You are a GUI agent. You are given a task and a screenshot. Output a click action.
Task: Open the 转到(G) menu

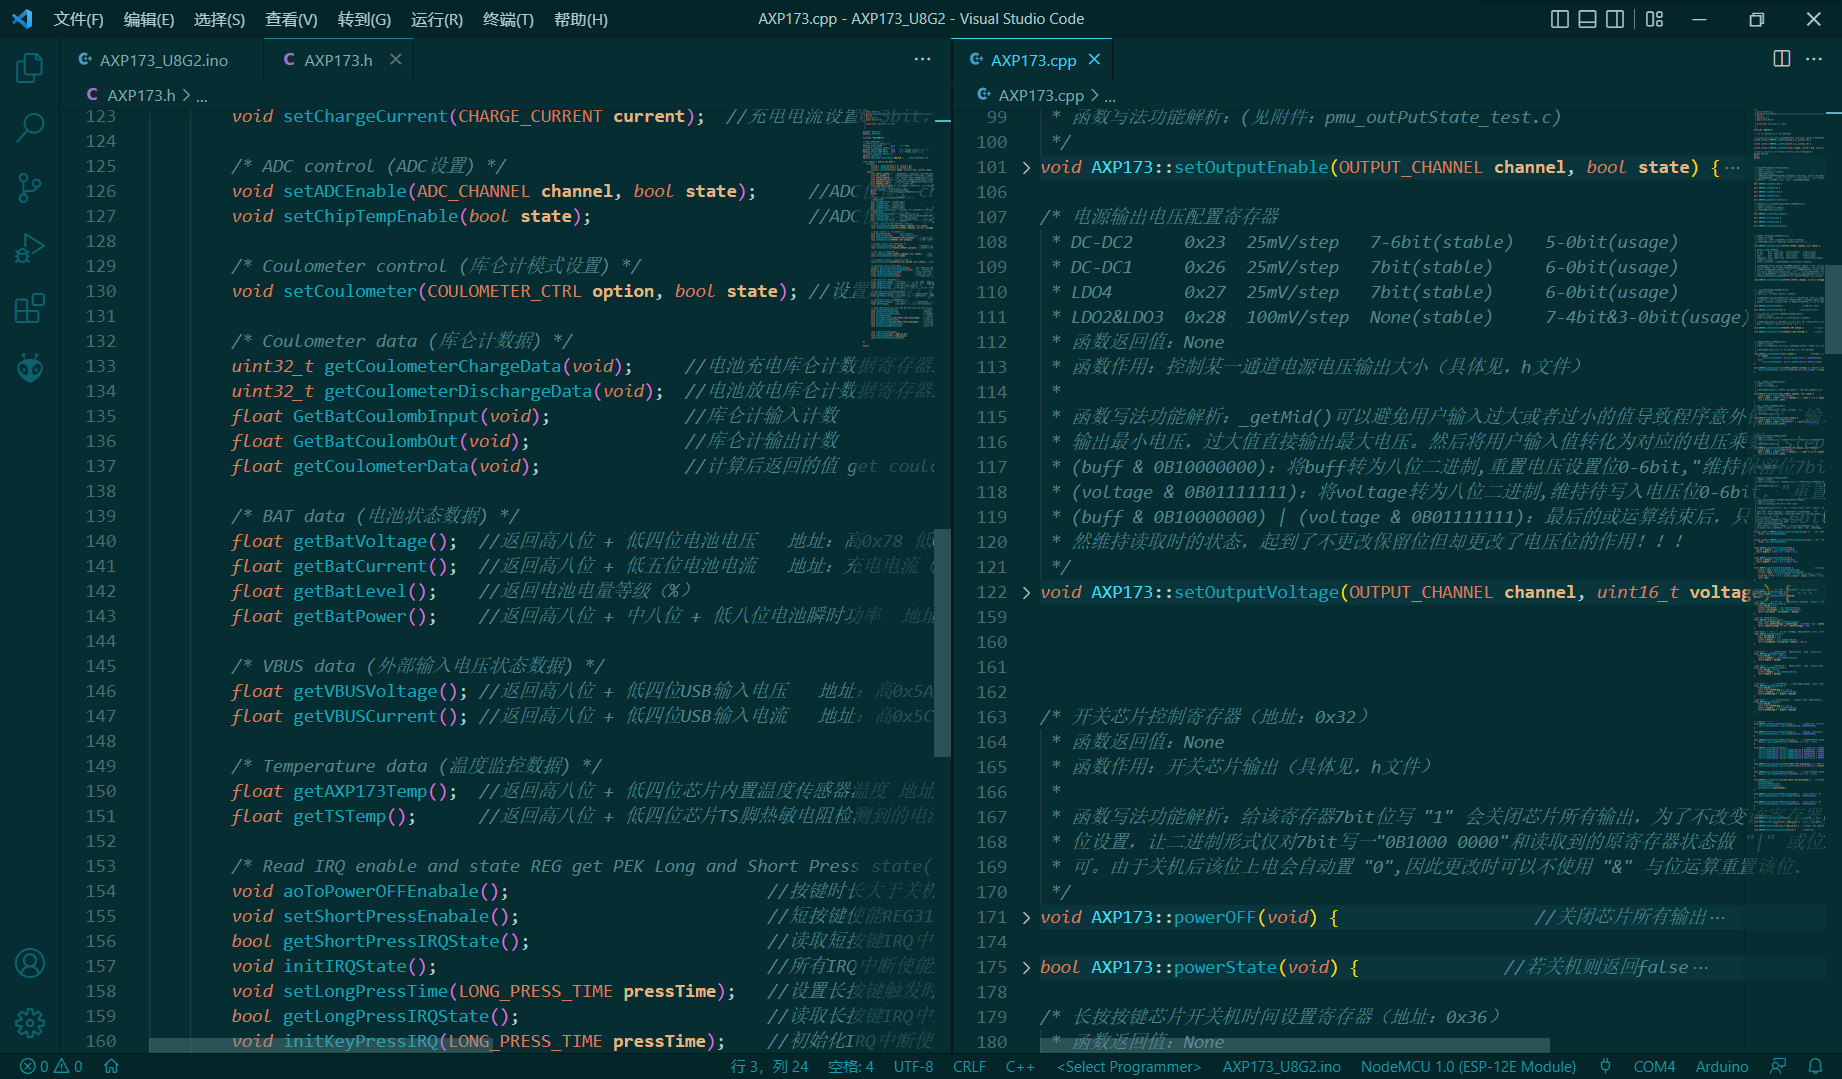coord(364,19)
